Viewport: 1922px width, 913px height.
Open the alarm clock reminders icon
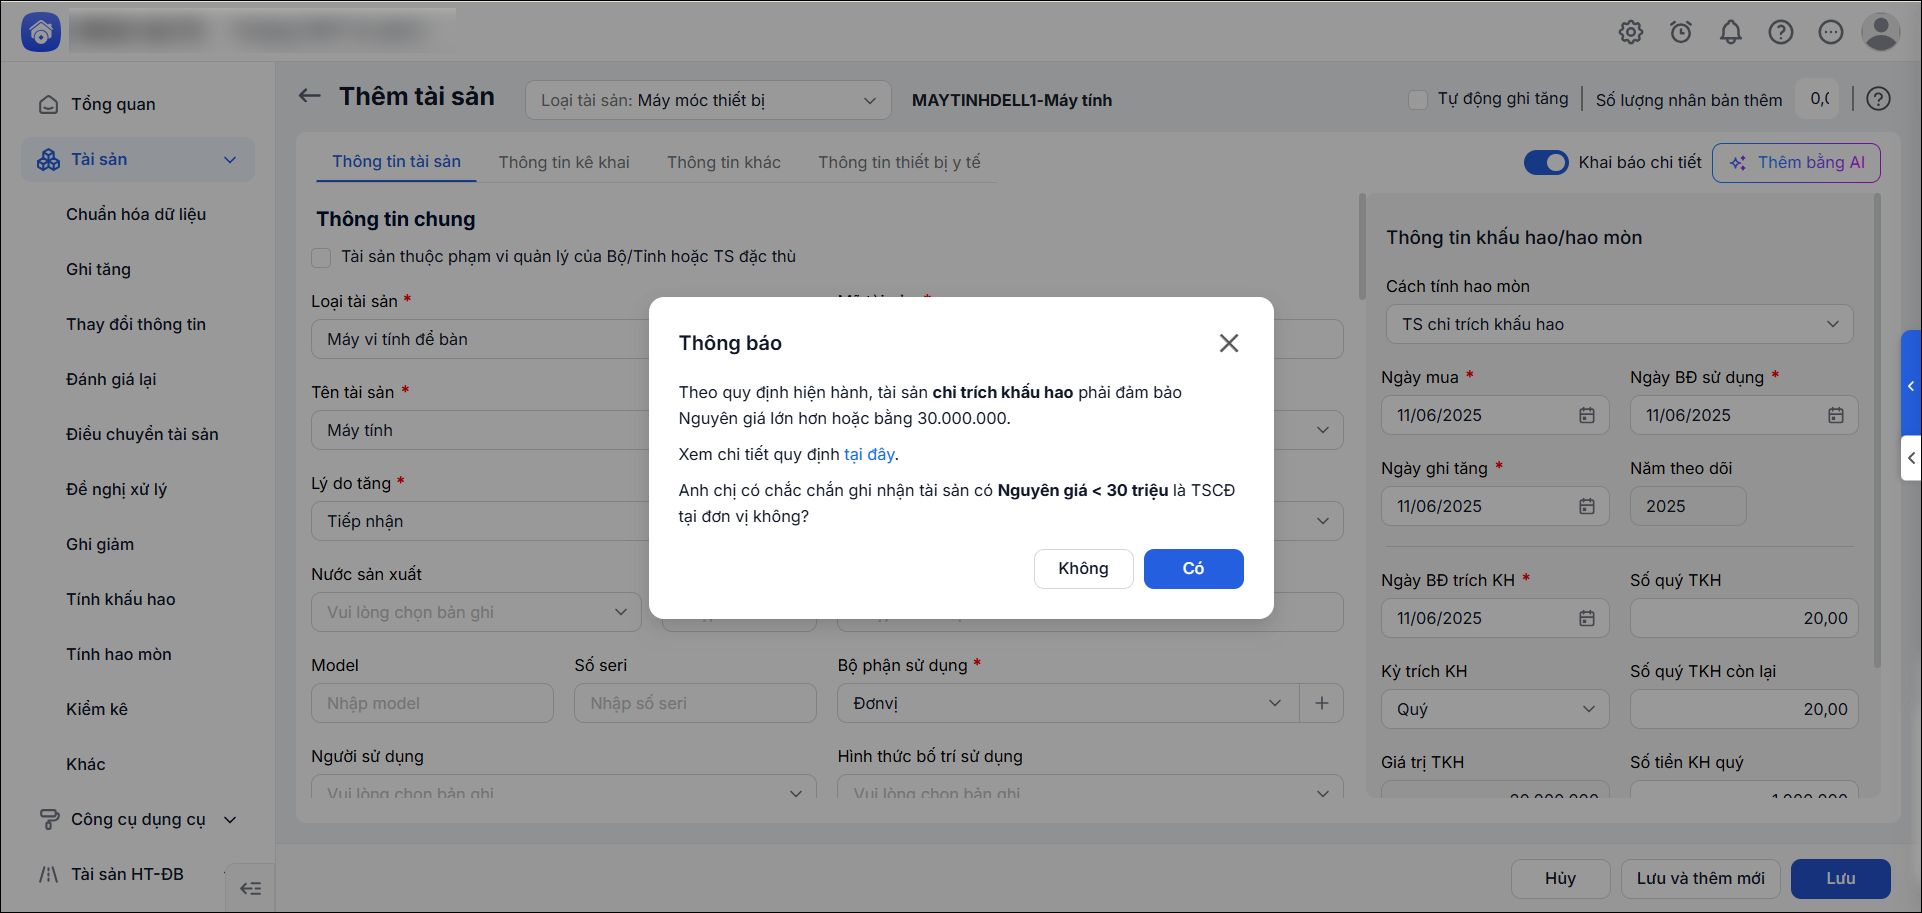(1681, 32)
